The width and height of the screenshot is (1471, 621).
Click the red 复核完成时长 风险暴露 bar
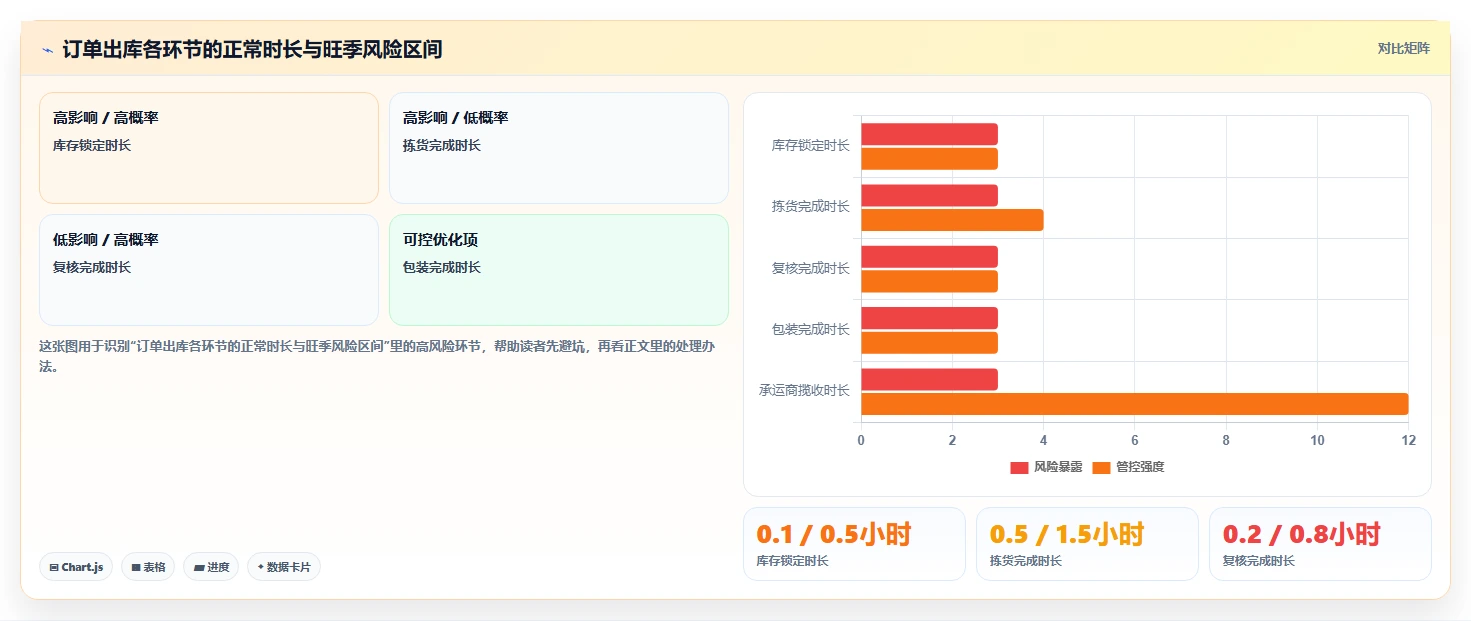tap(929, 257)
